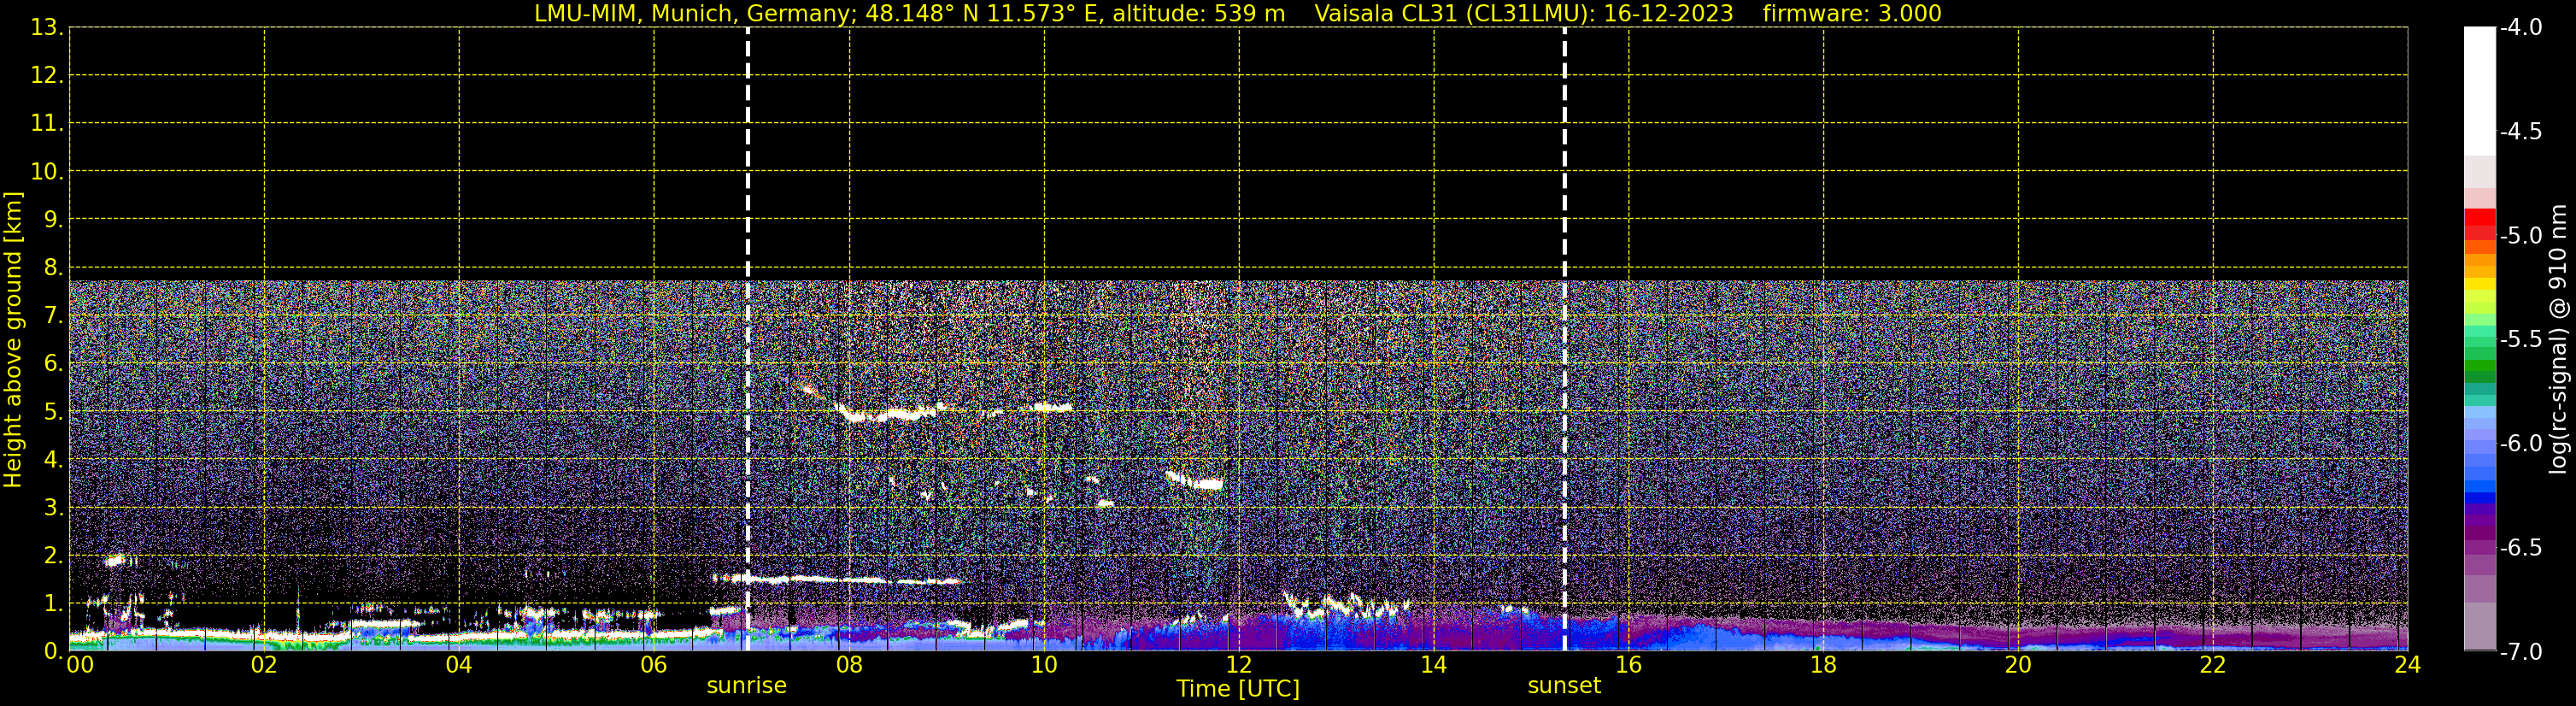2576x706 pixels.
Task: Click the height axis tick label 7.
Action: pos(54,316)
